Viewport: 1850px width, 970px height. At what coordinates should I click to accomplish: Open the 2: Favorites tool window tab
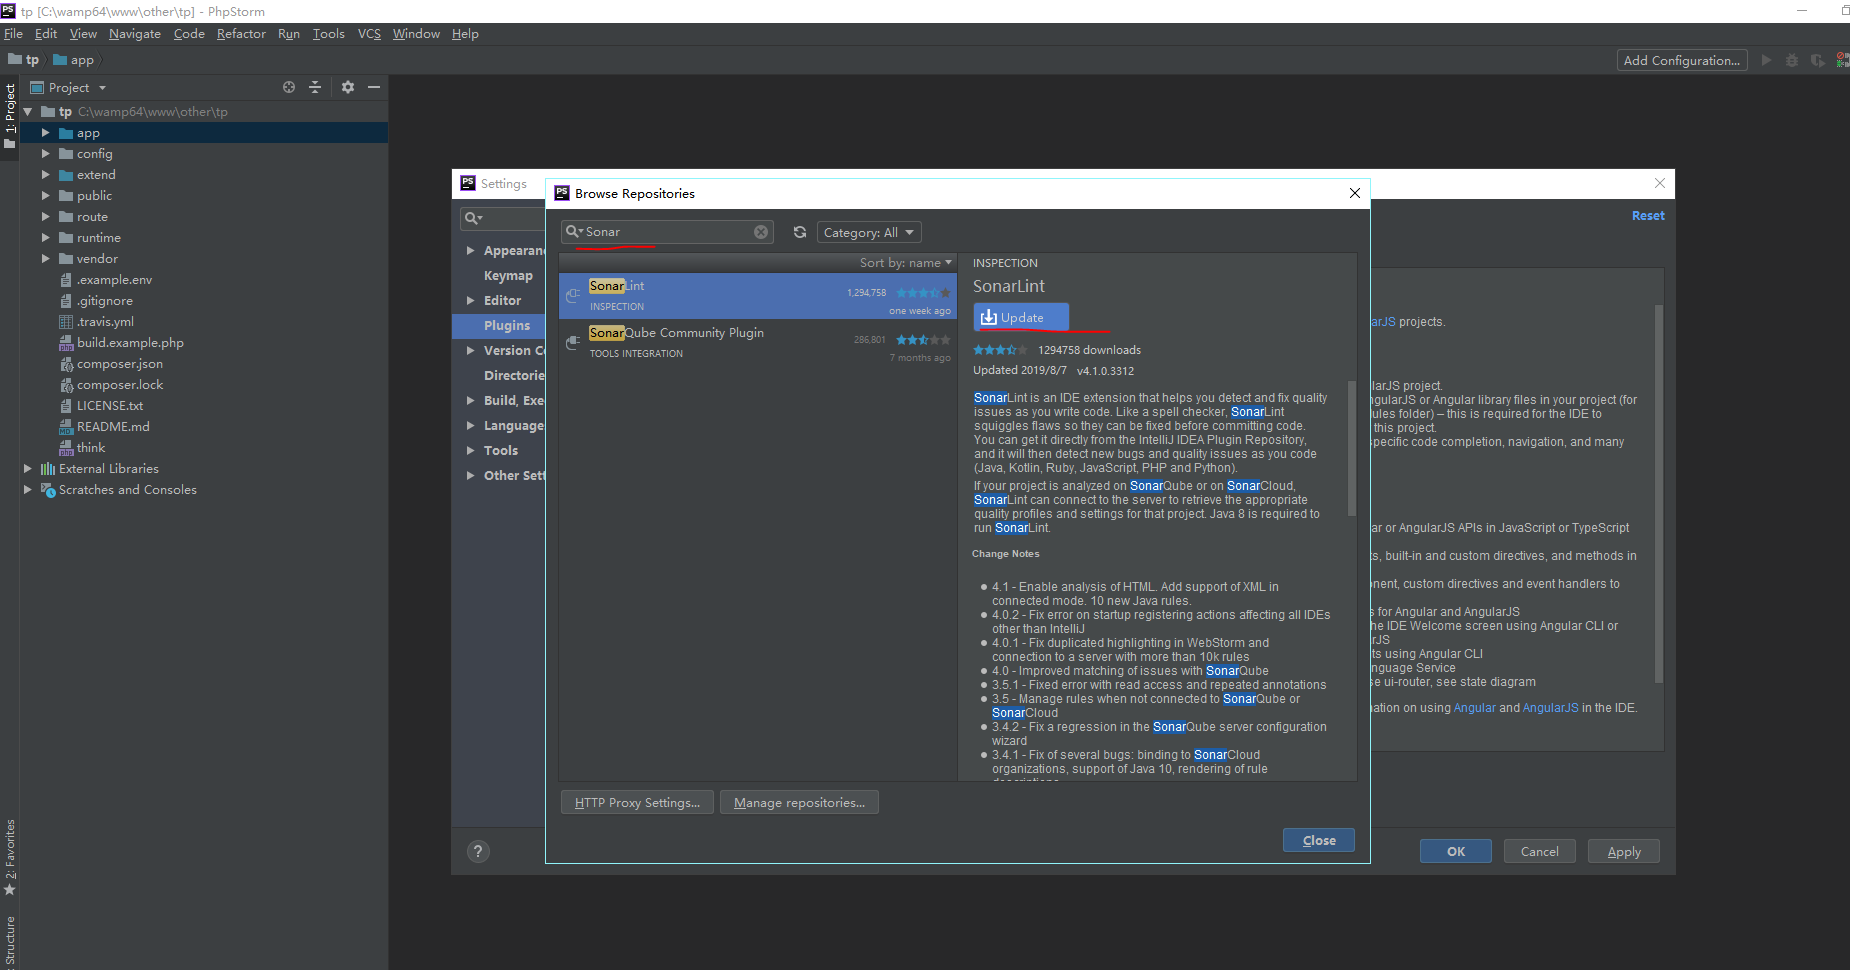click(10, 857)
